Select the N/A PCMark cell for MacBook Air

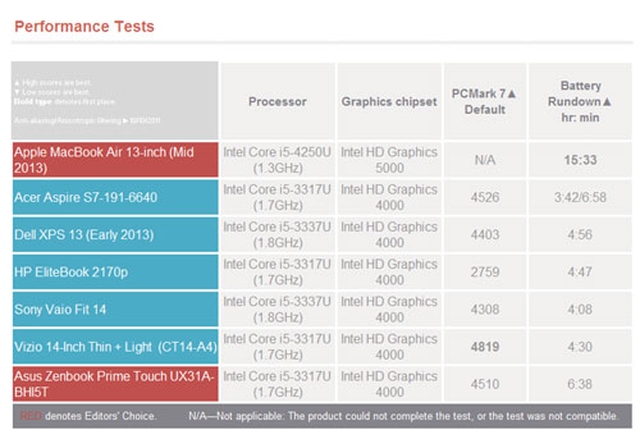coord(485,160)
